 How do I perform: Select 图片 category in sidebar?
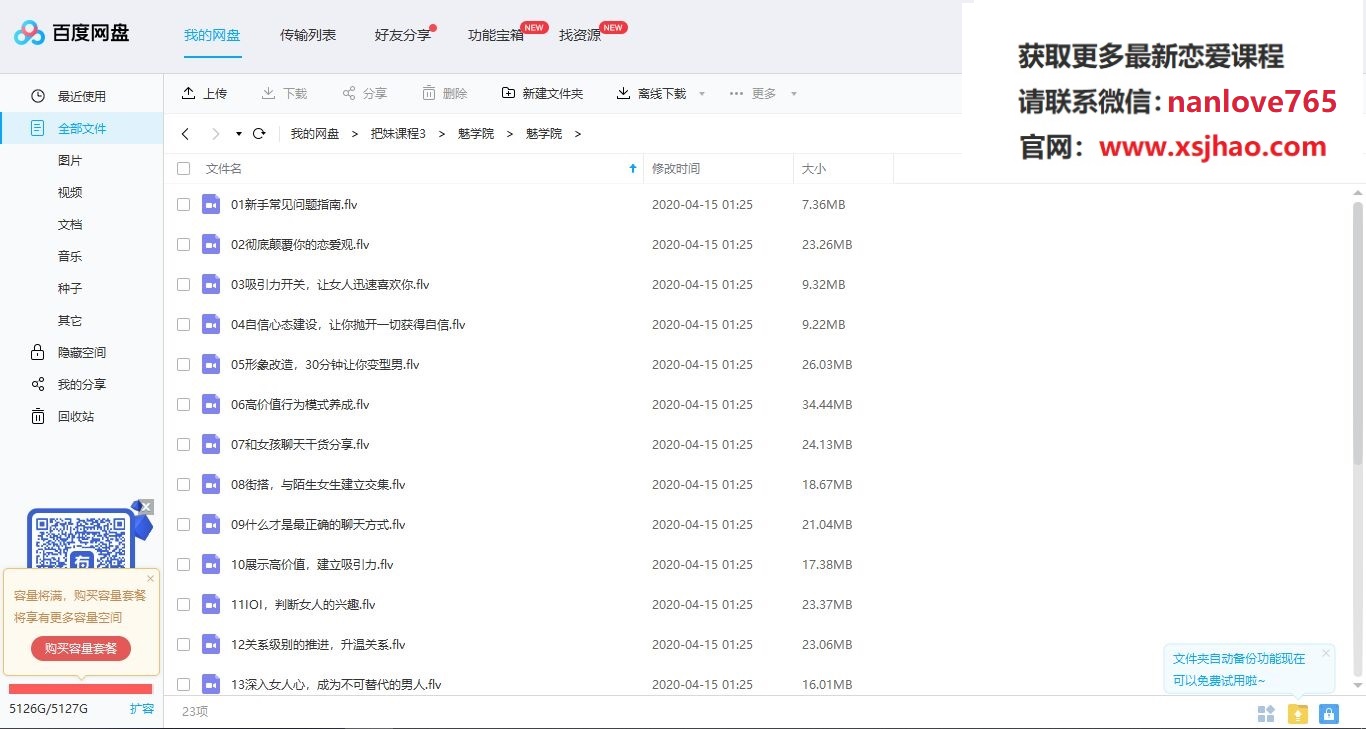[70, 160]
